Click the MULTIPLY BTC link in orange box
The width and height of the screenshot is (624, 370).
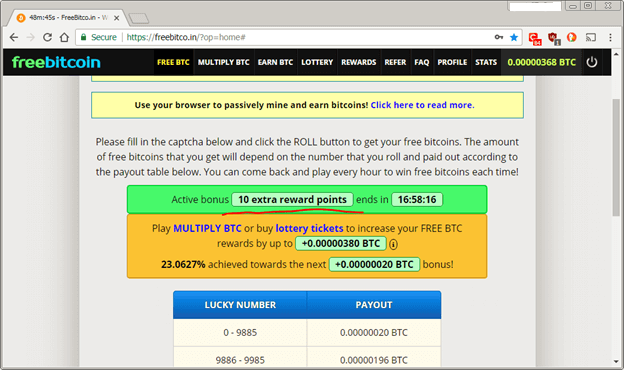[207, 228]
